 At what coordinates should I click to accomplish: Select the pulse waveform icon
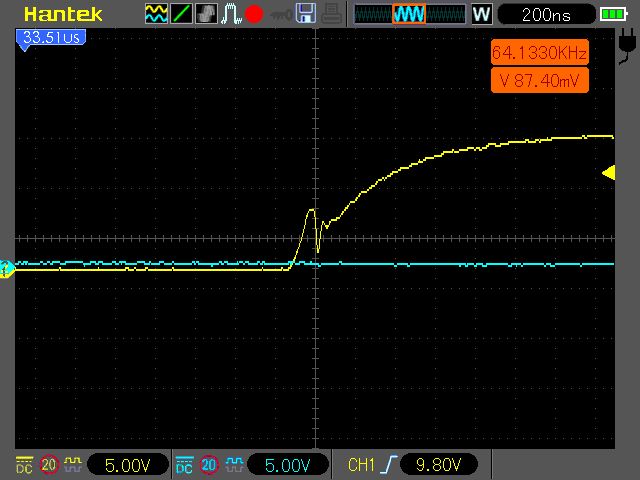pyautogui.click(x=231, y=13)
